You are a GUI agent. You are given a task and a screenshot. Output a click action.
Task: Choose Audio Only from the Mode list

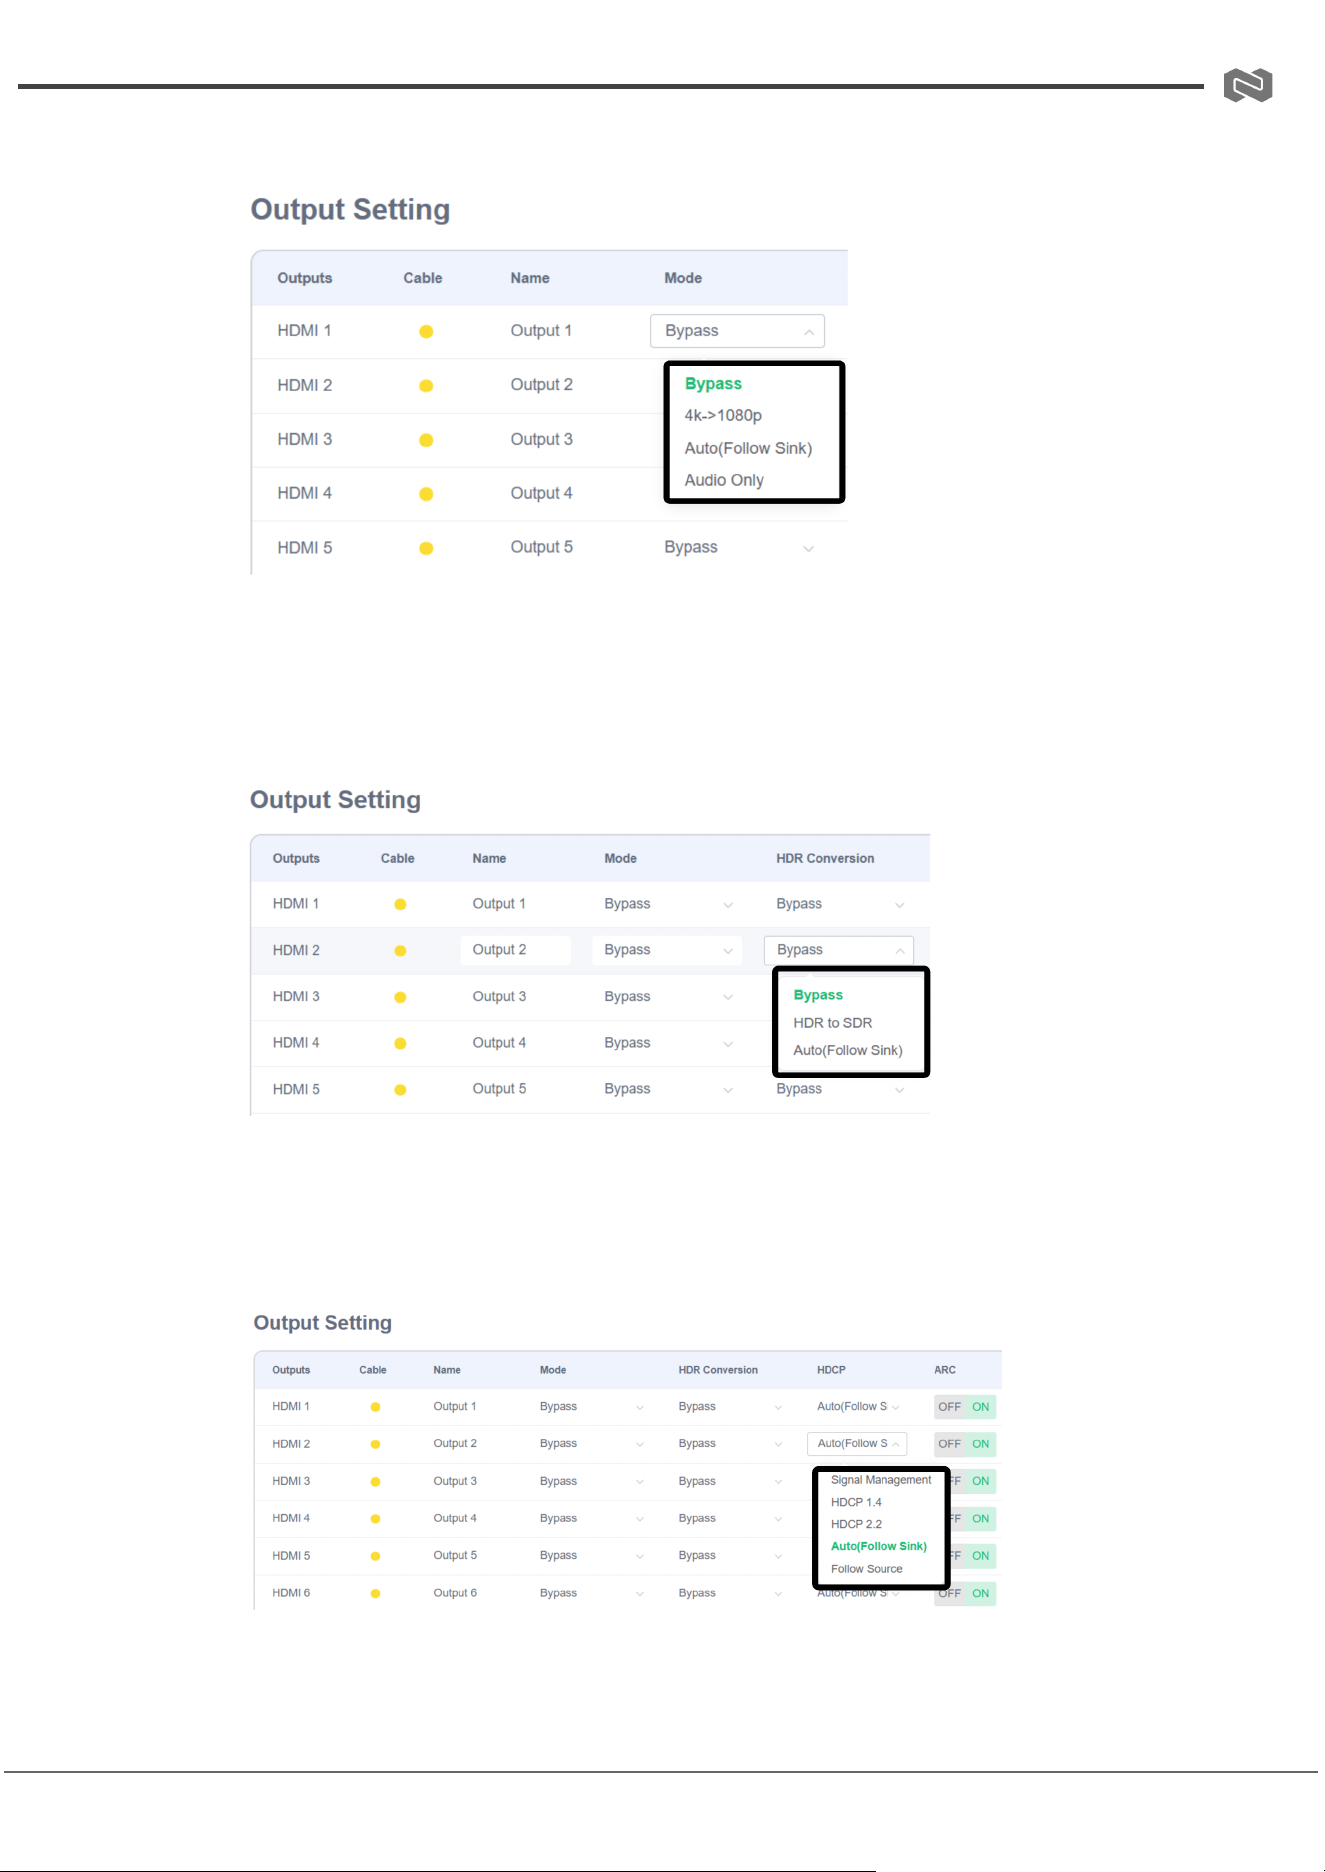[724, 481]
